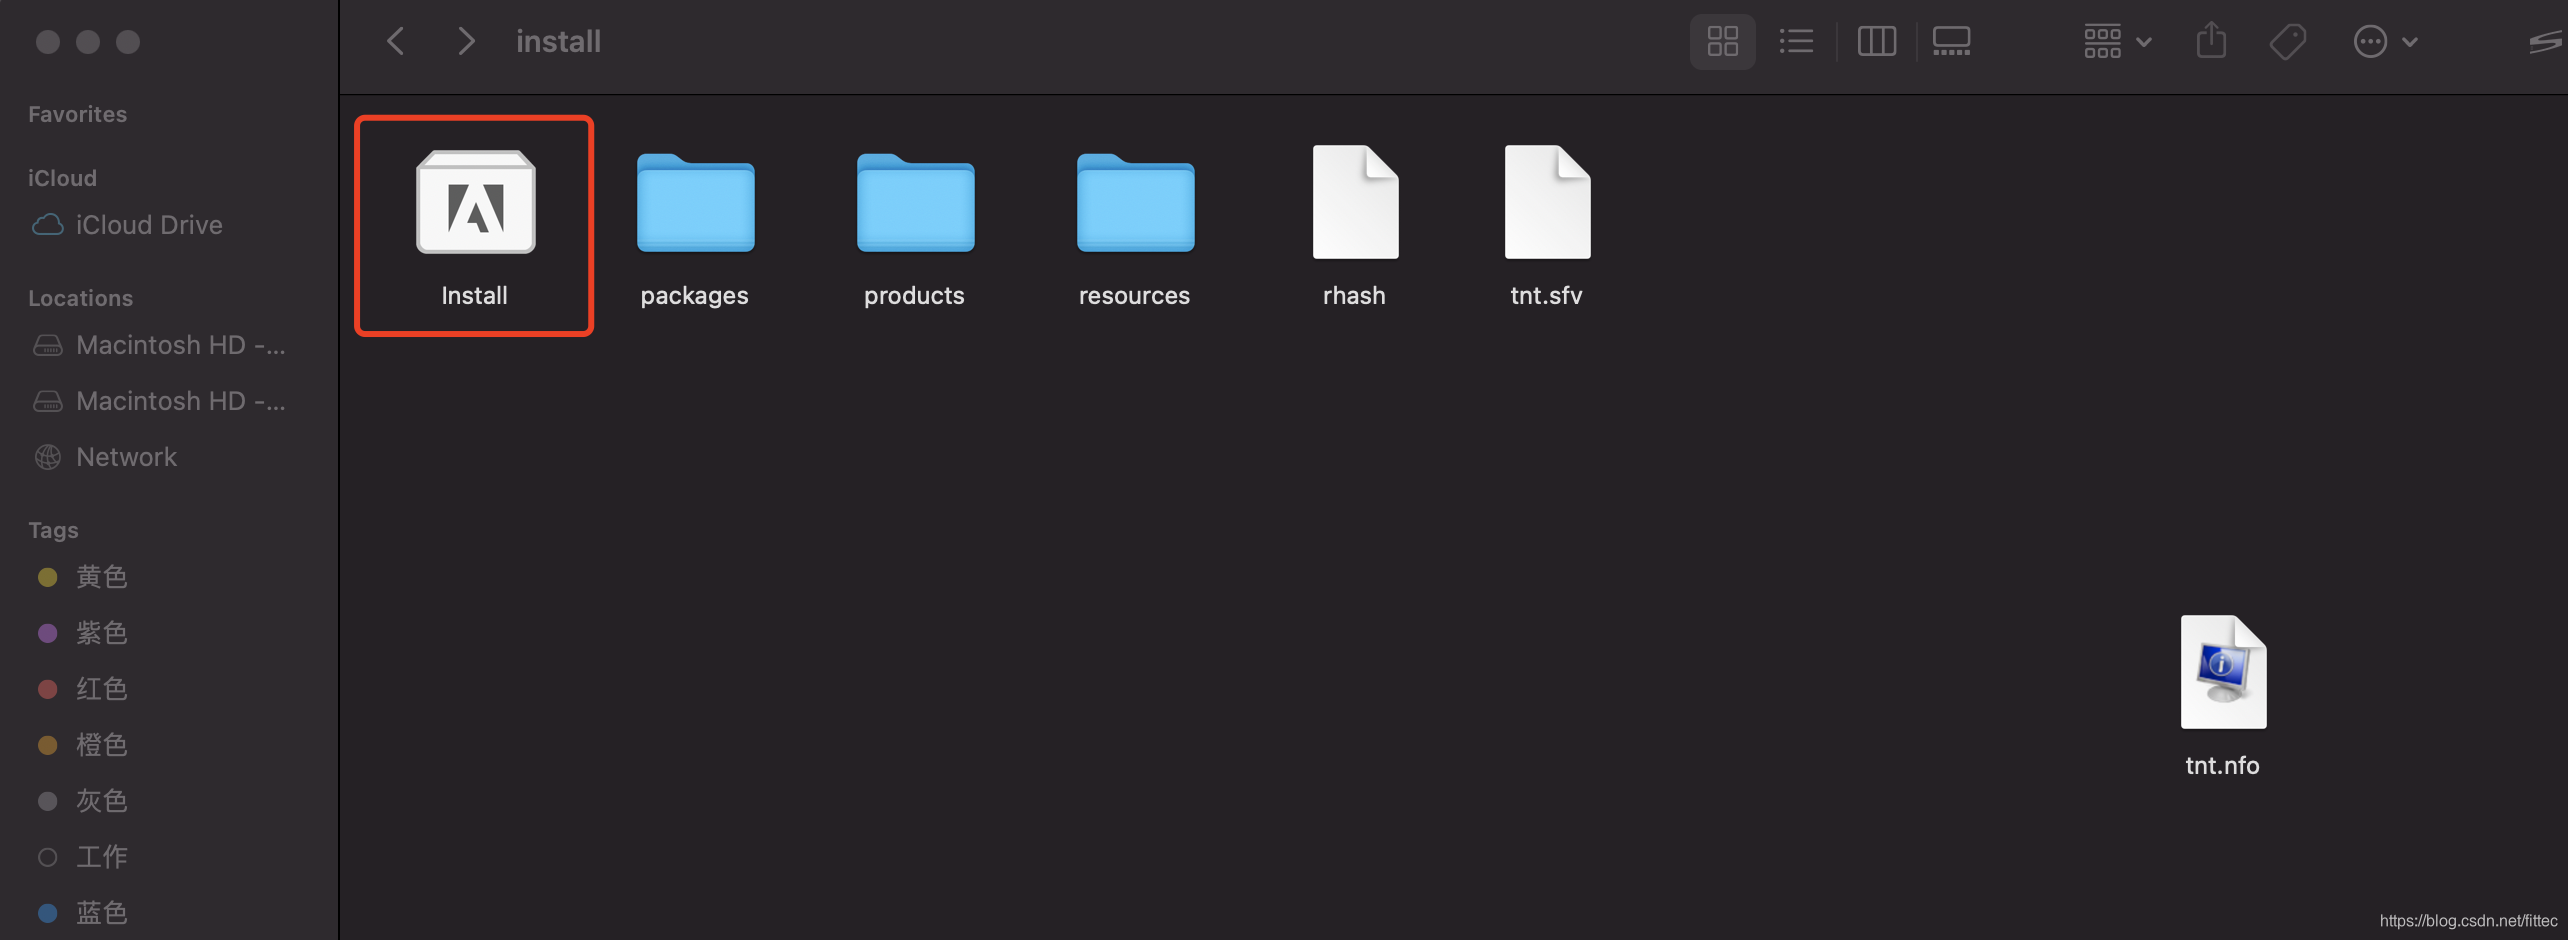Click the packages folder name label
Image resolution: width=2568 pixels, height=940 pixels.
pos(694,296)
